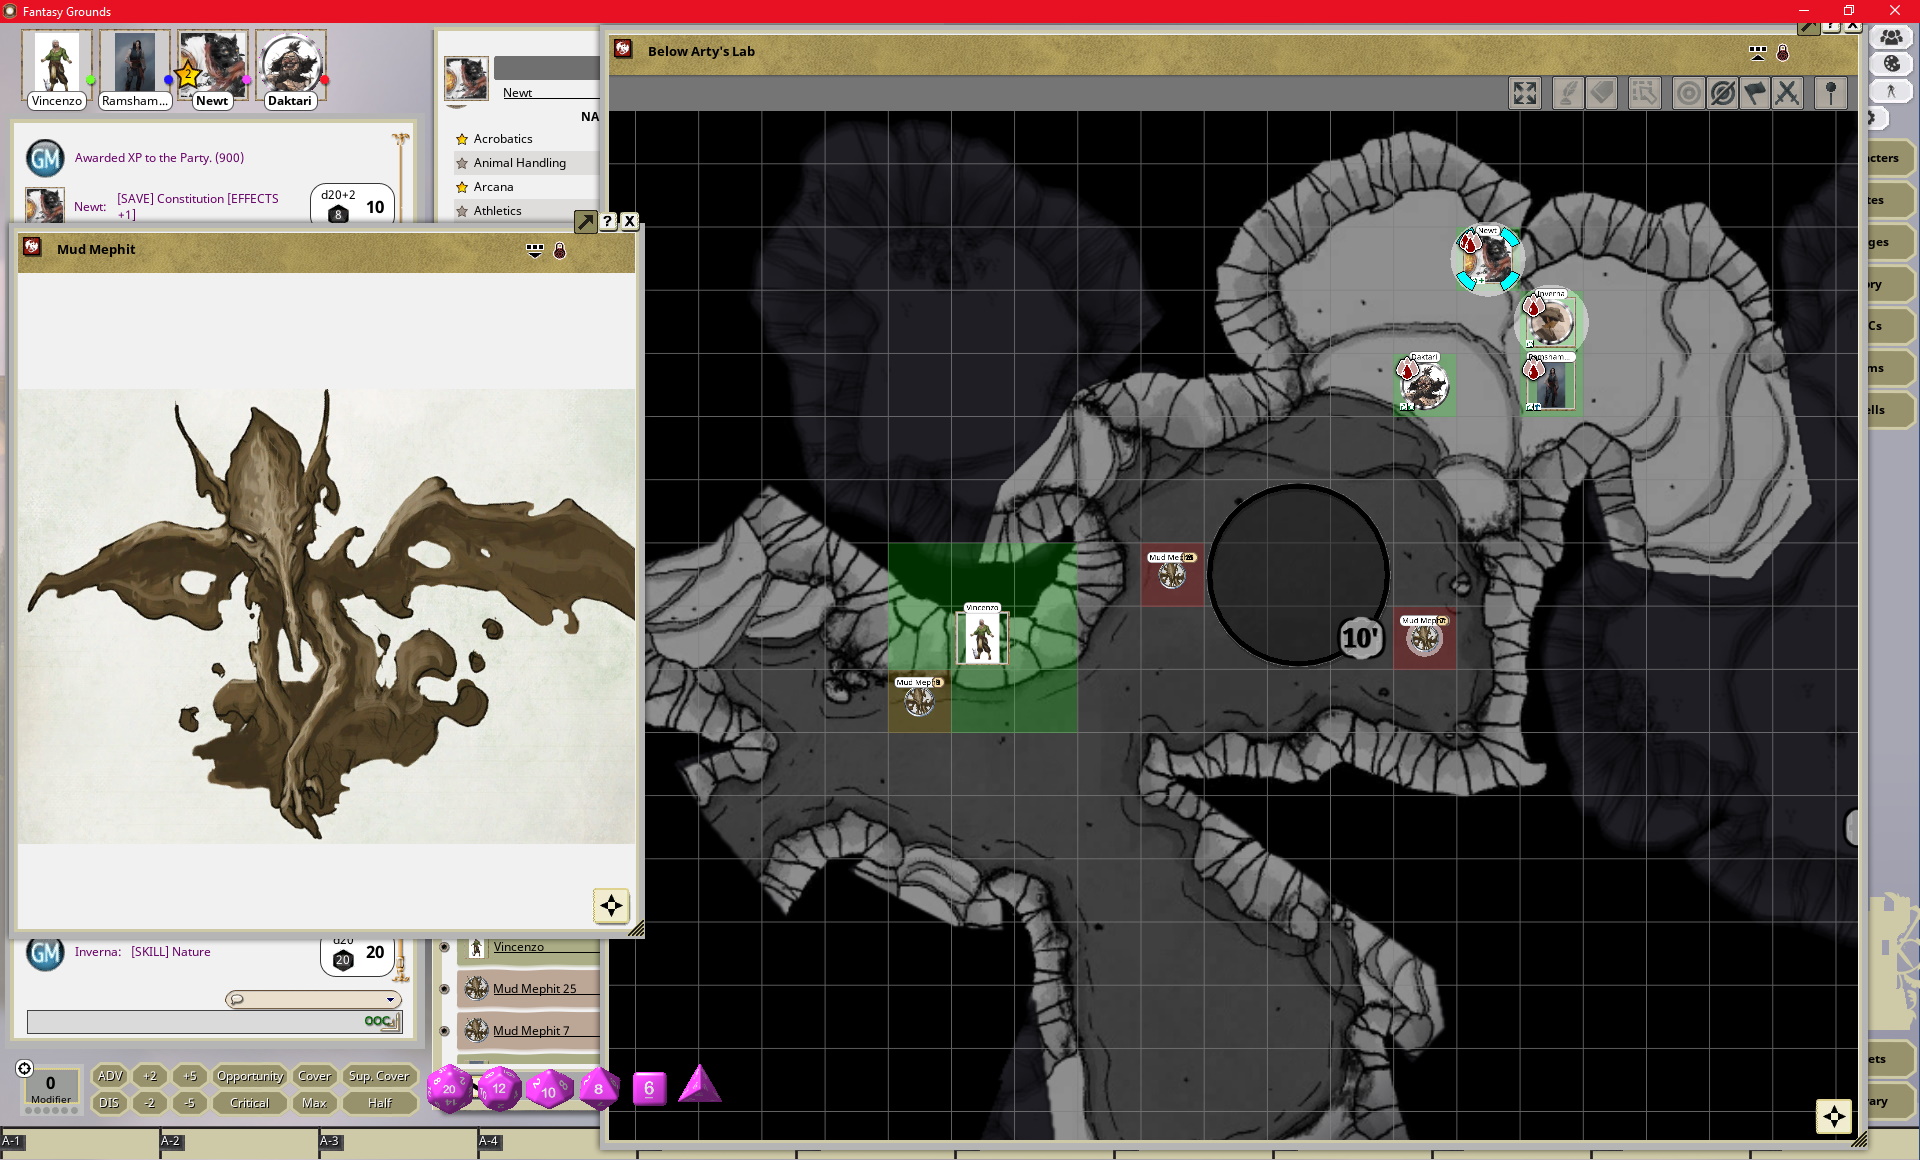Click the lock icon on the Mud Mephit window
This screenshot has height=1160, width=1920.
pos(560,251)
